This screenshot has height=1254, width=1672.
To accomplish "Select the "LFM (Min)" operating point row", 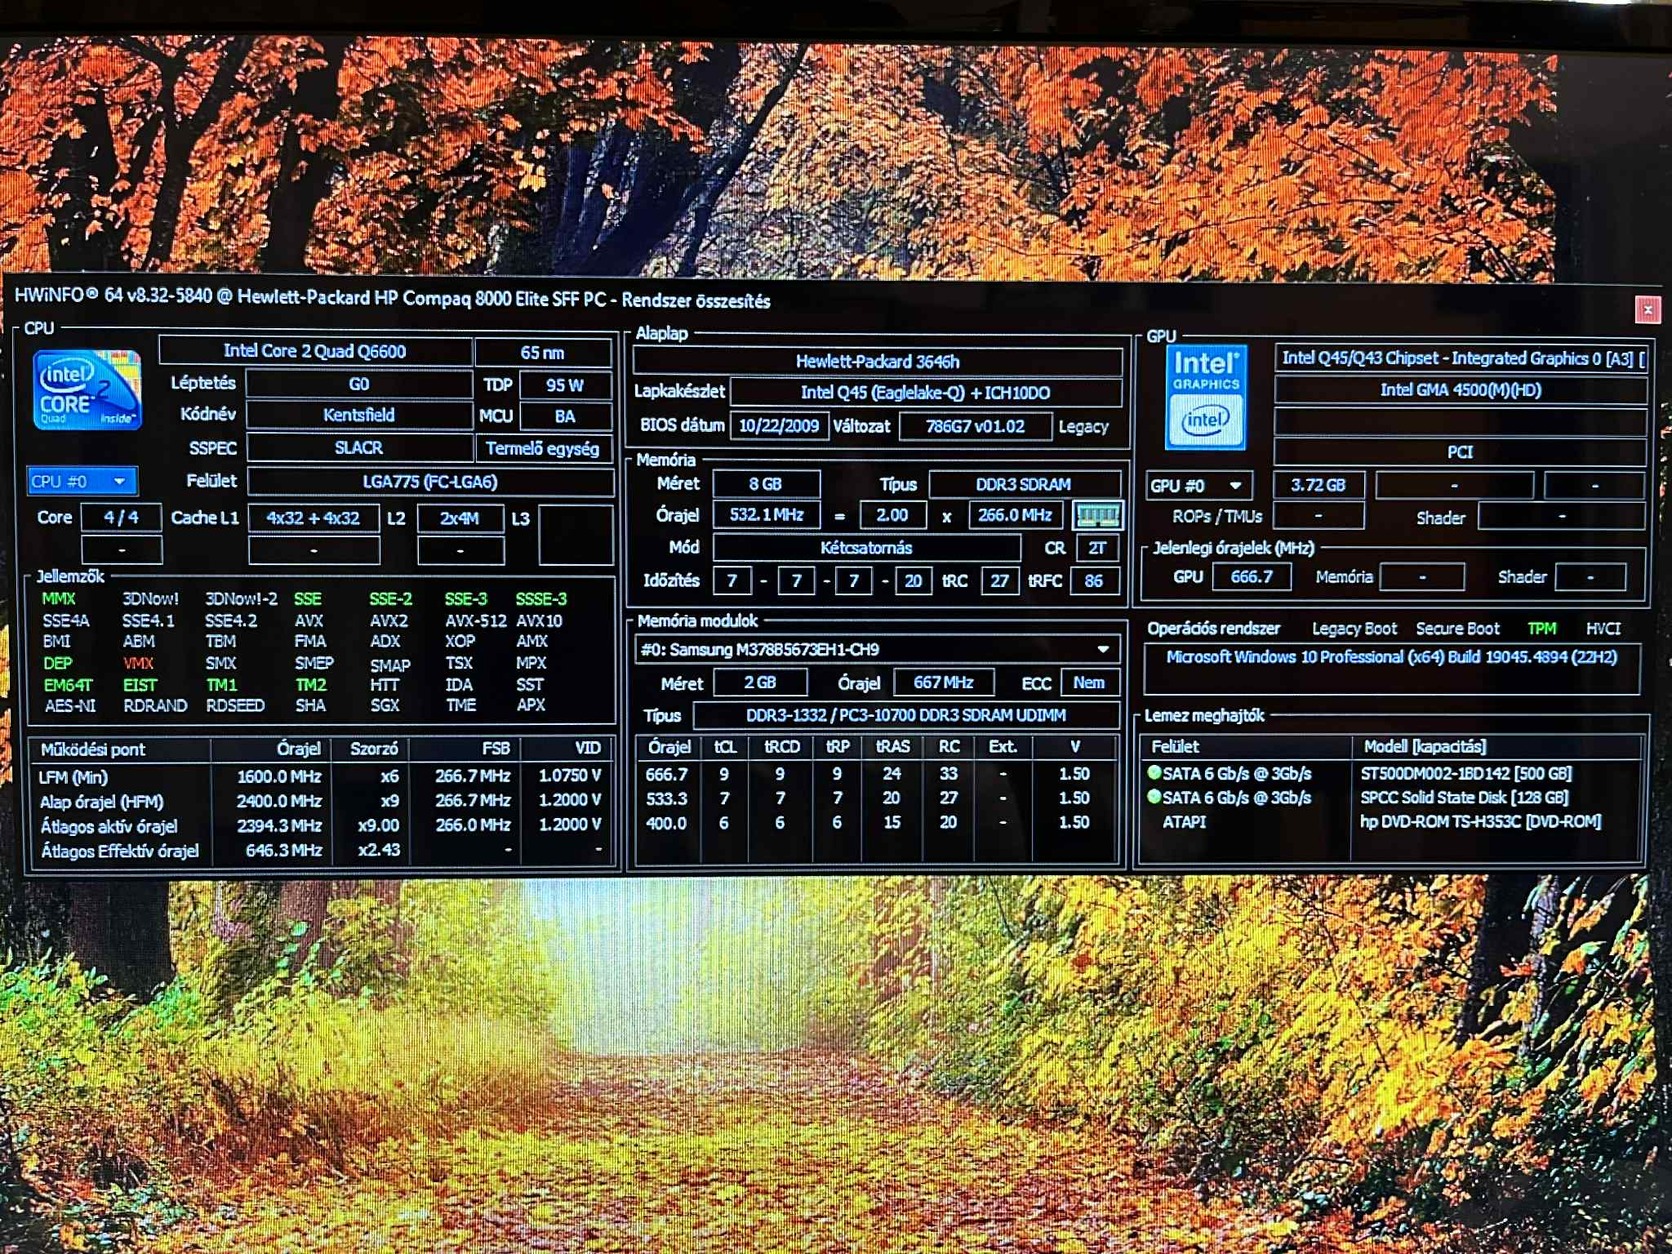I will (x=320, y=776).
